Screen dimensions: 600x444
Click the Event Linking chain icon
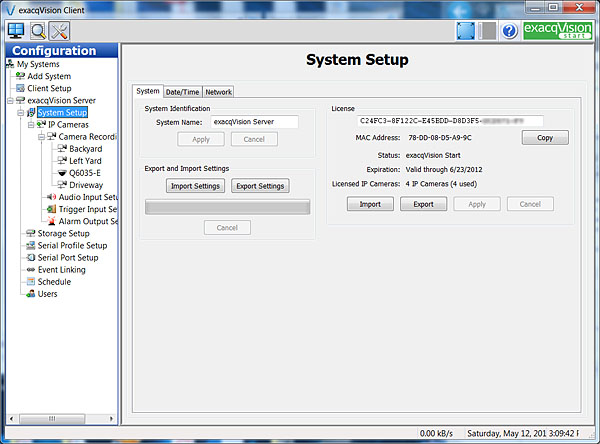click(x=31, y=269)
